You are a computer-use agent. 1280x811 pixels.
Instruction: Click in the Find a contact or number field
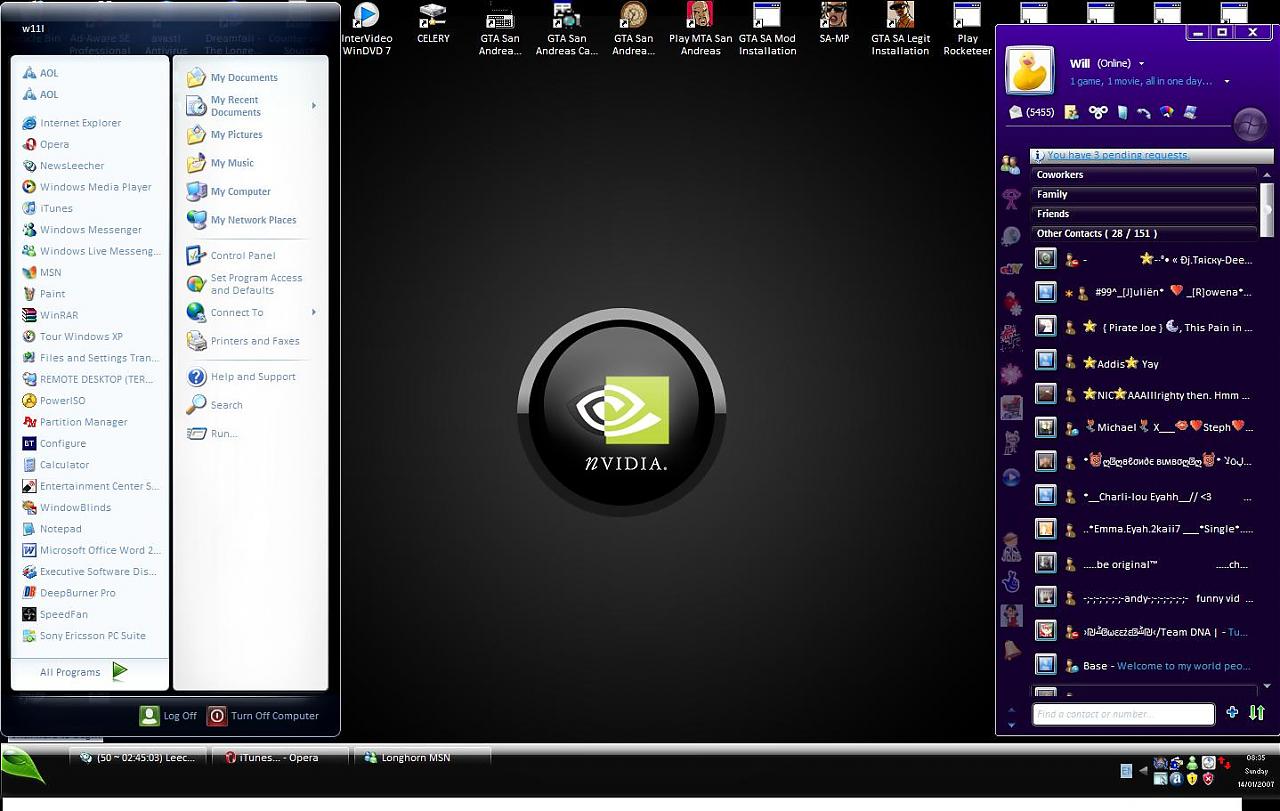[x=1123, y=714]
